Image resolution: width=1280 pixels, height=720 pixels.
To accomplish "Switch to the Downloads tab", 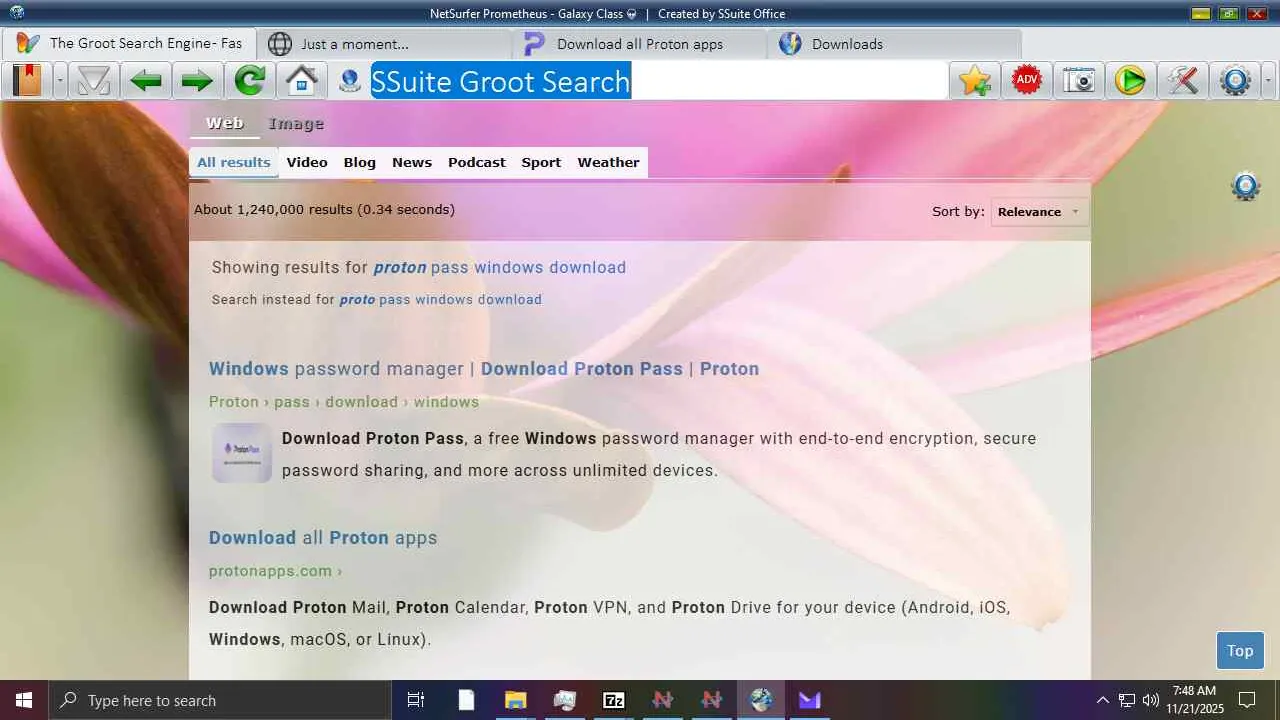I will (896, 44).
